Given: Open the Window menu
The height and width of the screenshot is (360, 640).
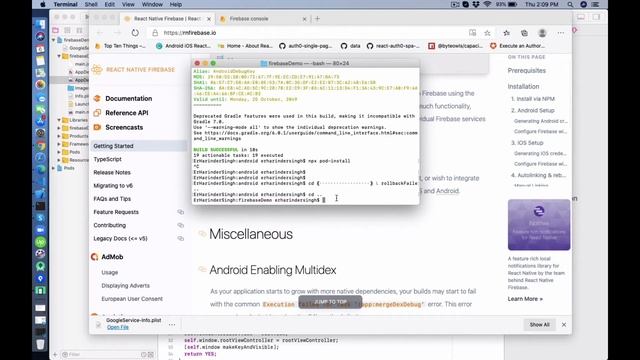Looking at the screenshot, I should (x=152, y=4).
